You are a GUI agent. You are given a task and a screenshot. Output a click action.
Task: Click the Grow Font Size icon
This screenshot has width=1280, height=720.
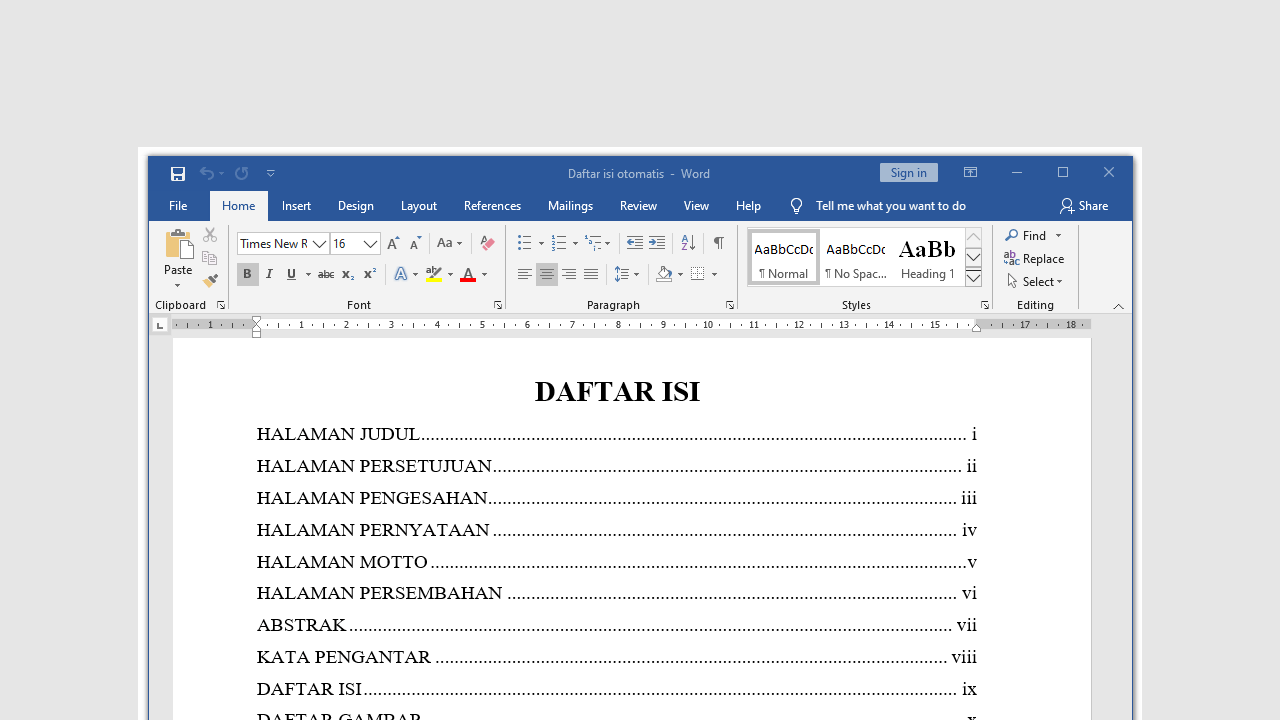(x=393, y=243)
